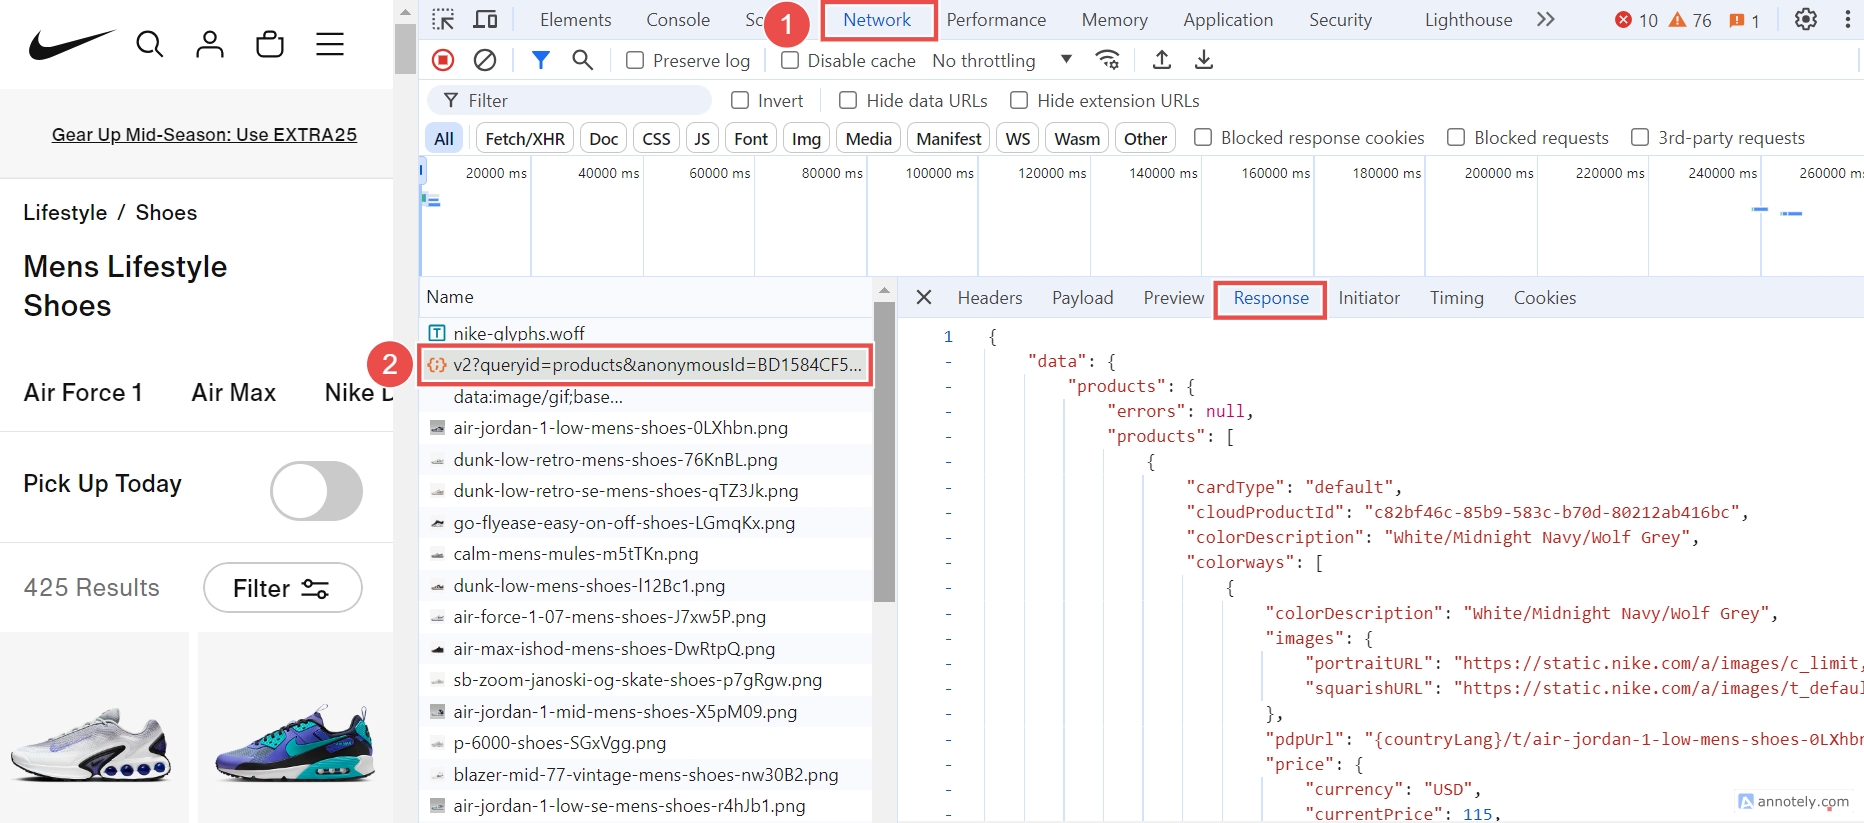1864x823 pixels.
Task: Click the error count badge showing 10
Action: pos(1637,20)
